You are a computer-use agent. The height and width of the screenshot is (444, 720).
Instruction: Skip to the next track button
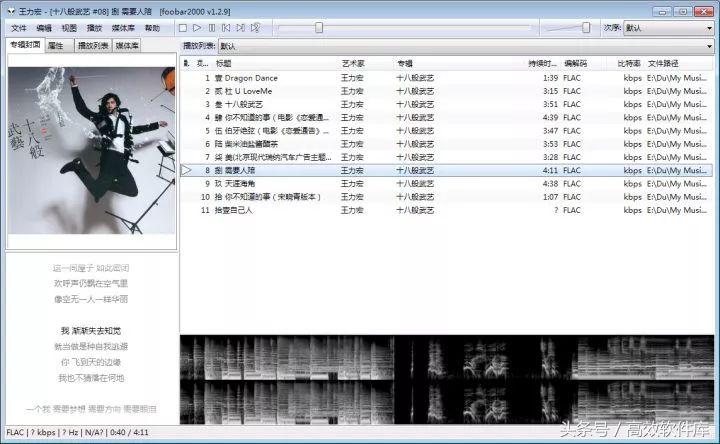pos(241,28)
